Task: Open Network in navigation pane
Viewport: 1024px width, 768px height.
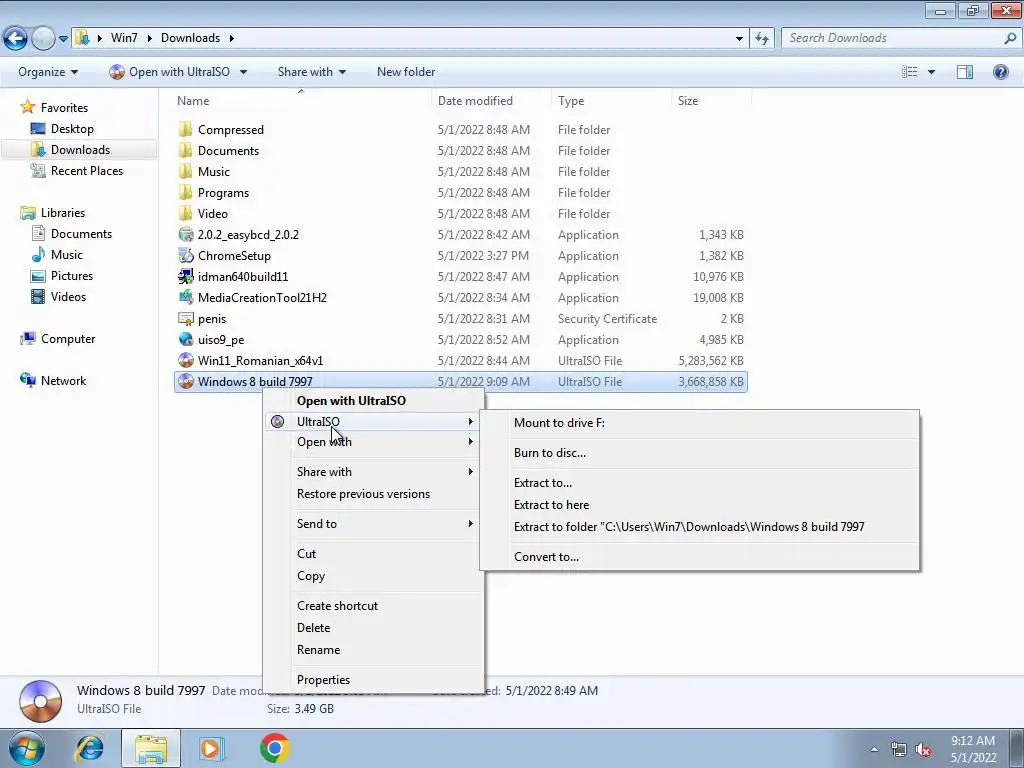Action: pyautogui.click(x=63, y=380)
